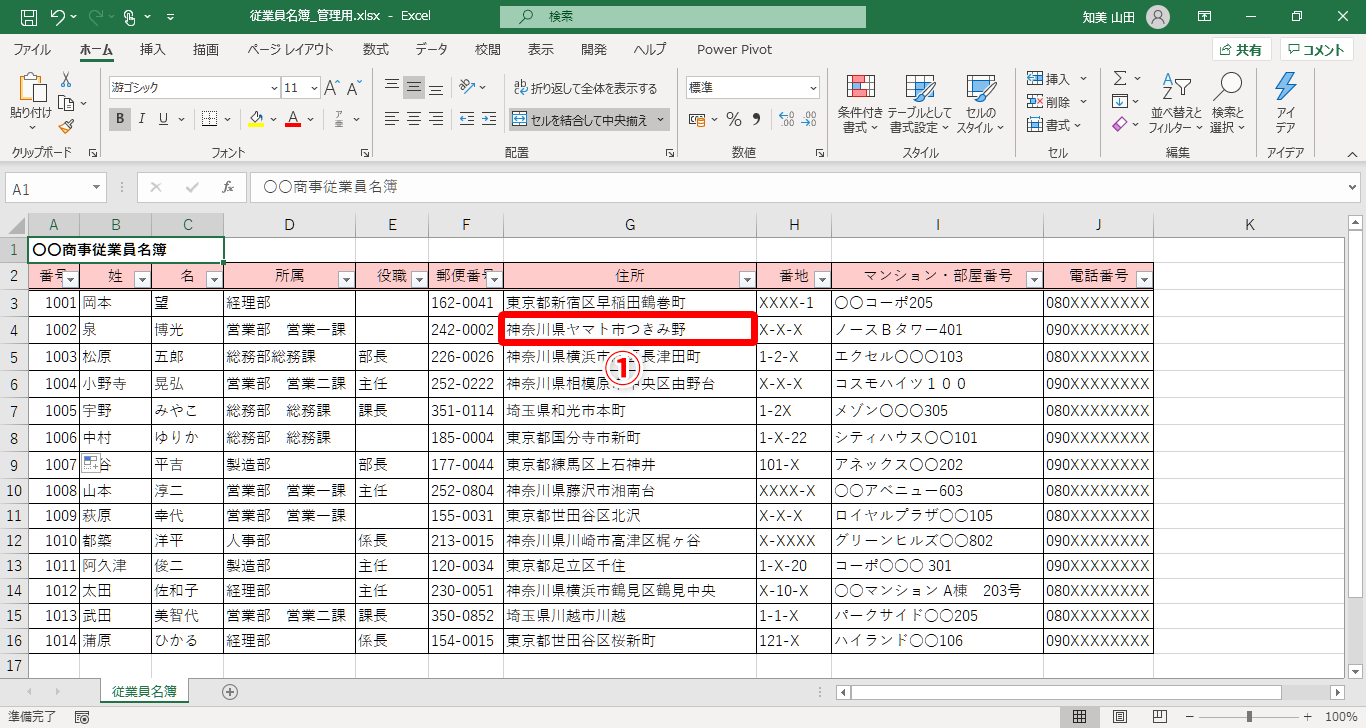1366x728 pixels.
Task: Open the Power Pivot tab
Action: 735,50
